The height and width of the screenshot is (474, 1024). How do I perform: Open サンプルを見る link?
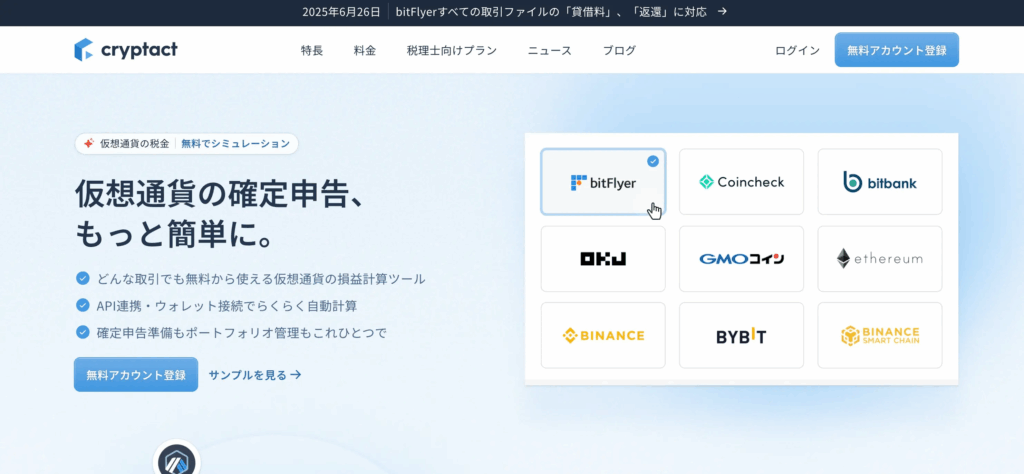255,375
